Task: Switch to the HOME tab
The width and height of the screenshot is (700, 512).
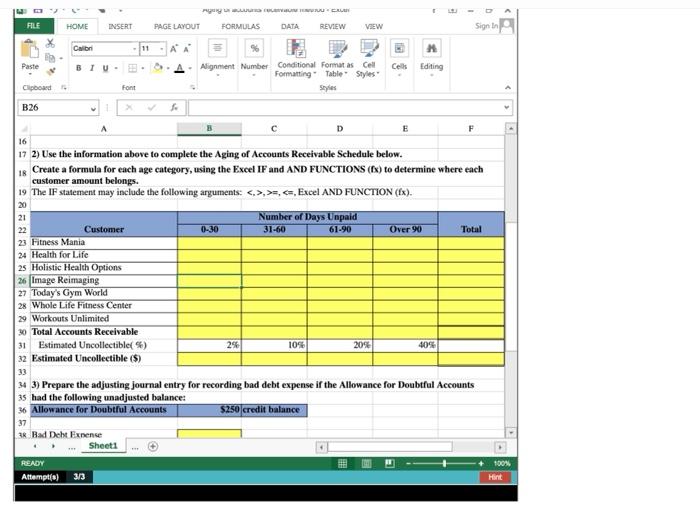Action: (x=77, y=26)
